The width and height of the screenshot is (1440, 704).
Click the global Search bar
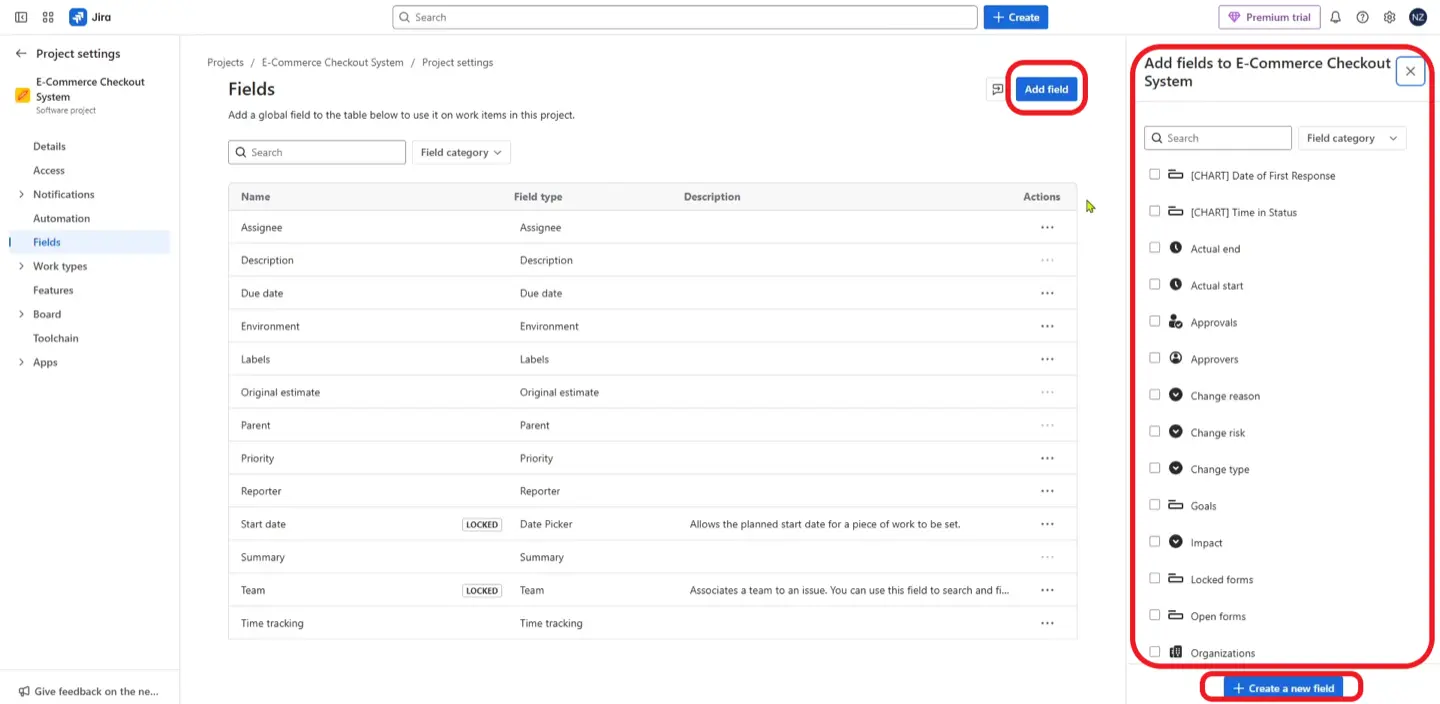tap(685, 17)
